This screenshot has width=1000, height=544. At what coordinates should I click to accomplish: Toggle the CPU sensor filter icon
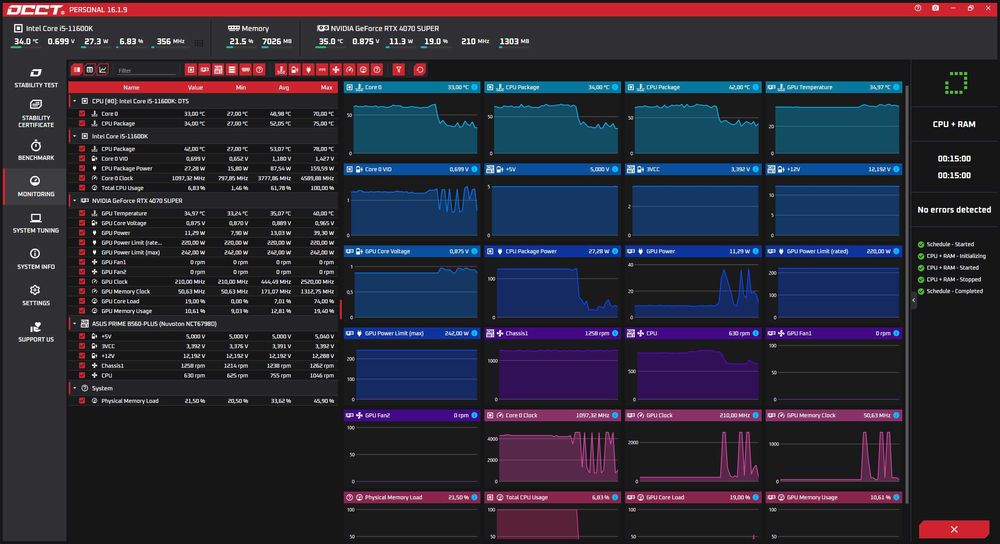point(191,70)
